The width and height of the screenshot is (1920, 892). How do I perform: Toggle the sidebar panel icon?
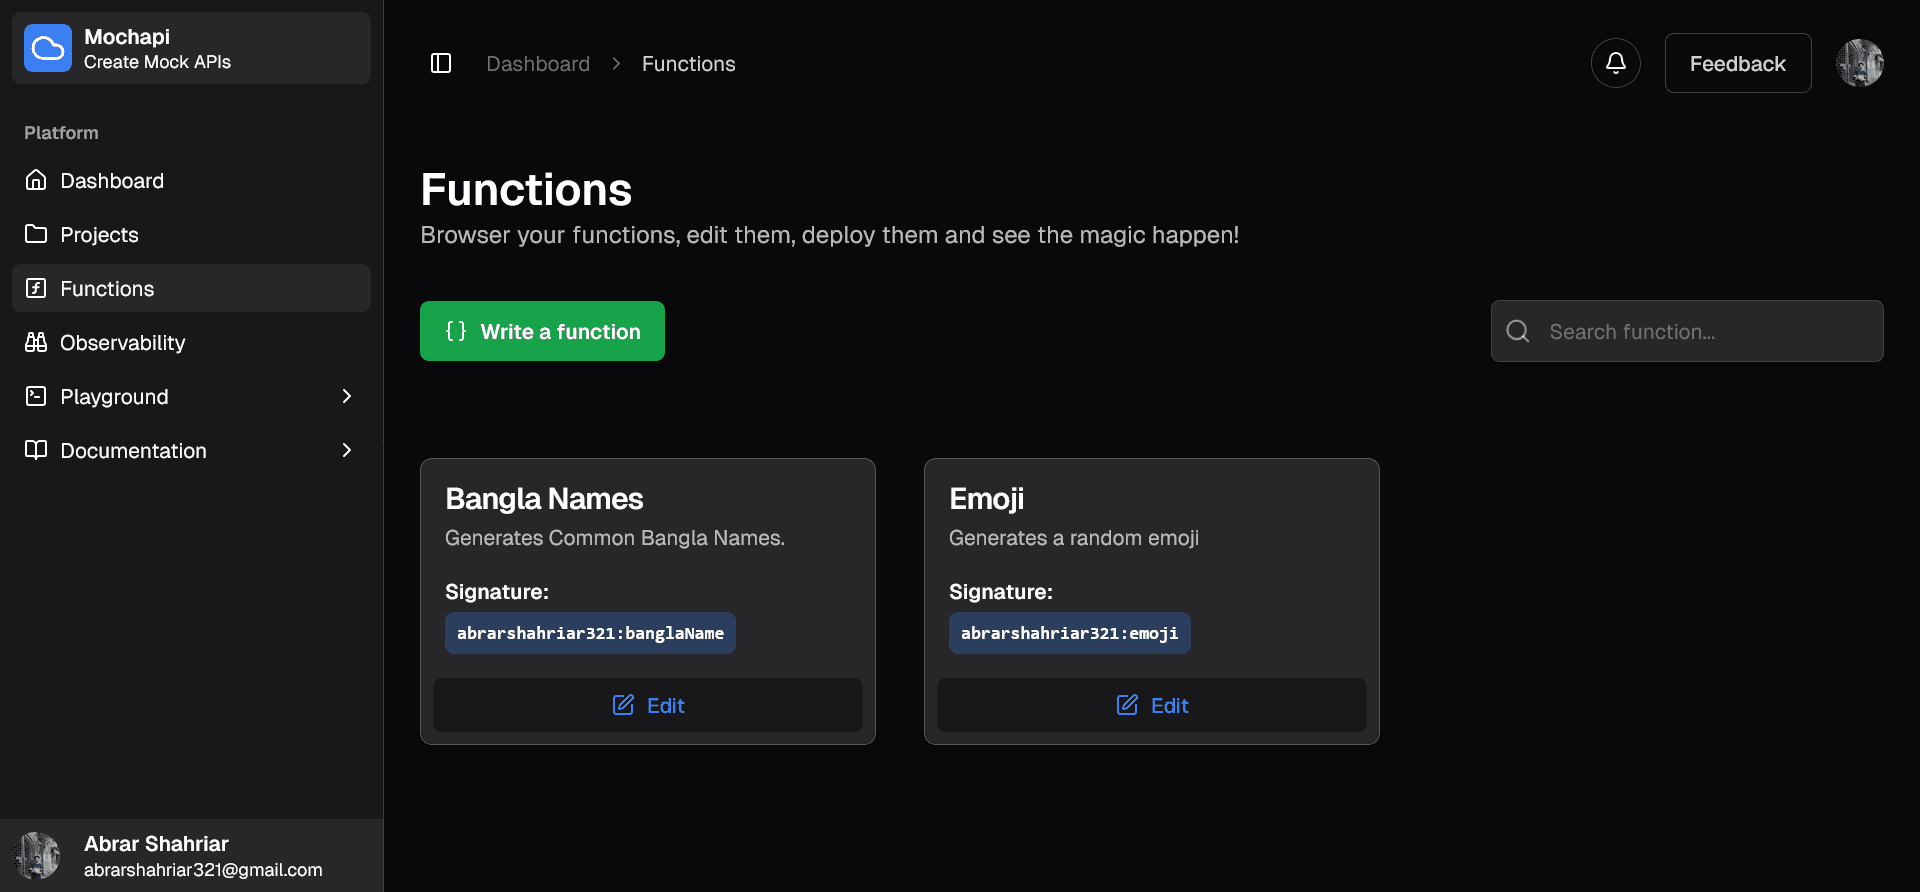coord(441,64)
